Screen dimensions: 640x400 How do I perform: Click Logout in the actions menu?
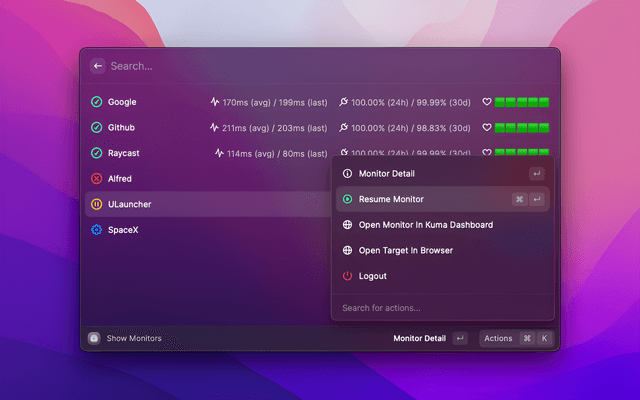[x=372, y=276]
